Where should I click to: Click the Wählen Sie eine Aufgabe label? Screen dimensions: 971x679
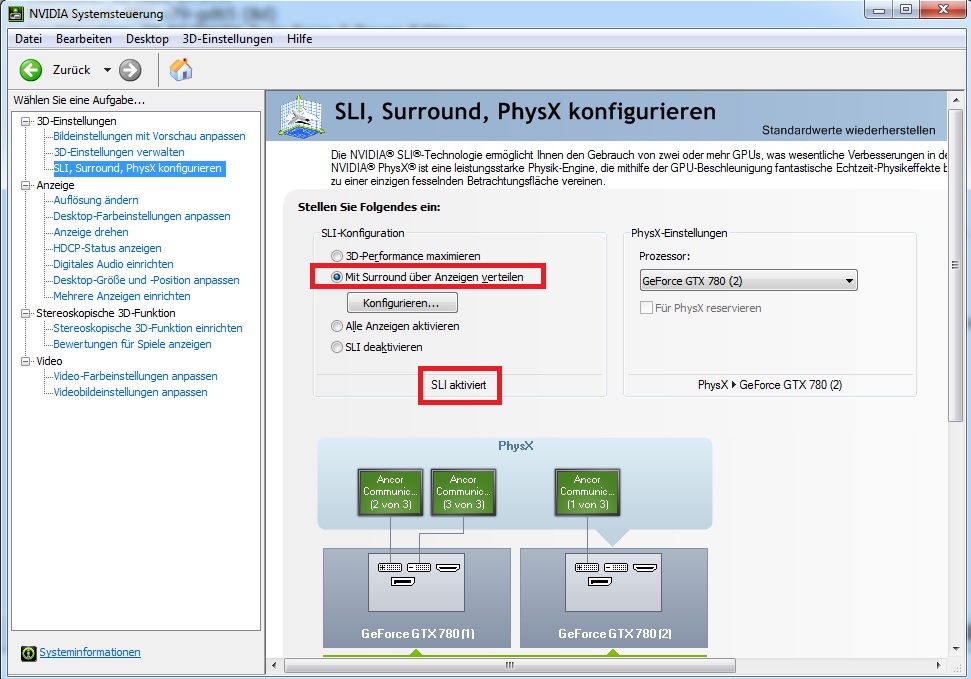tap(79, 100)
